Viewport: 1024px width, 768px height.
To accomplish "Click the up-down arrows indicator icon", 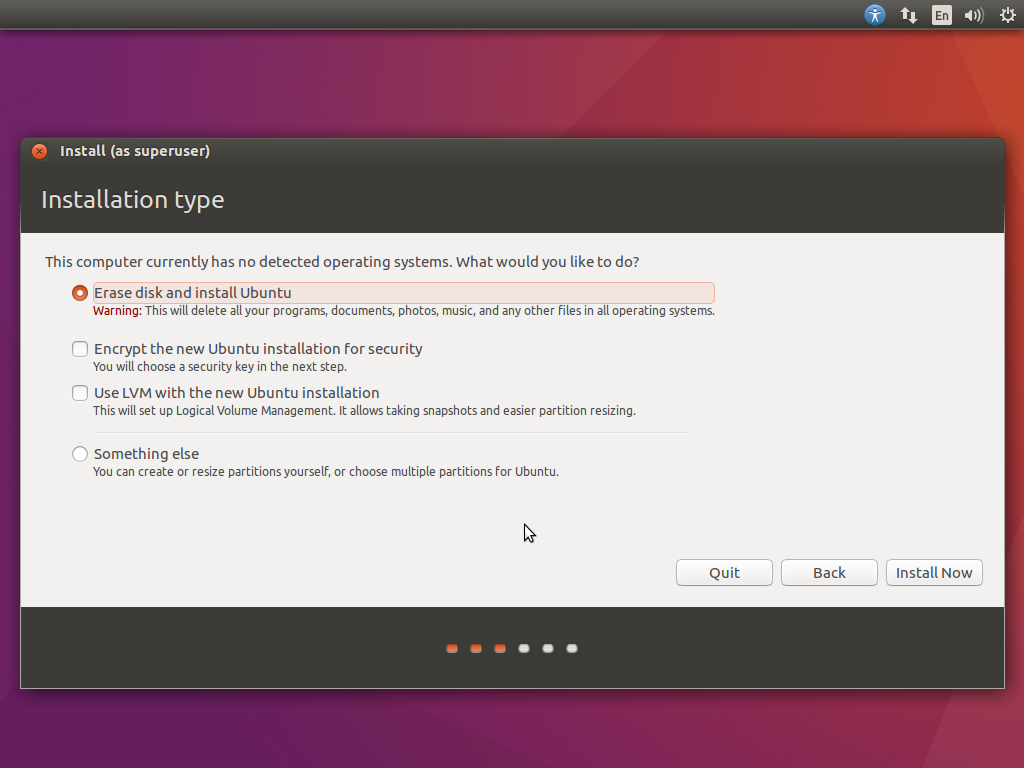I will pyautogui.click(x=908, y=15).
